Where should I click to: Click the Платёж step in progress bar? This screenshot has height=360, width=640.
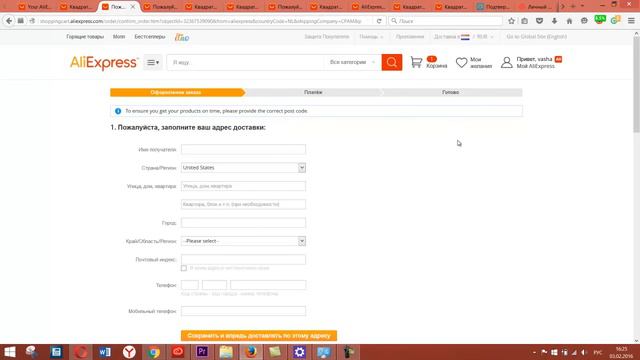313,93
